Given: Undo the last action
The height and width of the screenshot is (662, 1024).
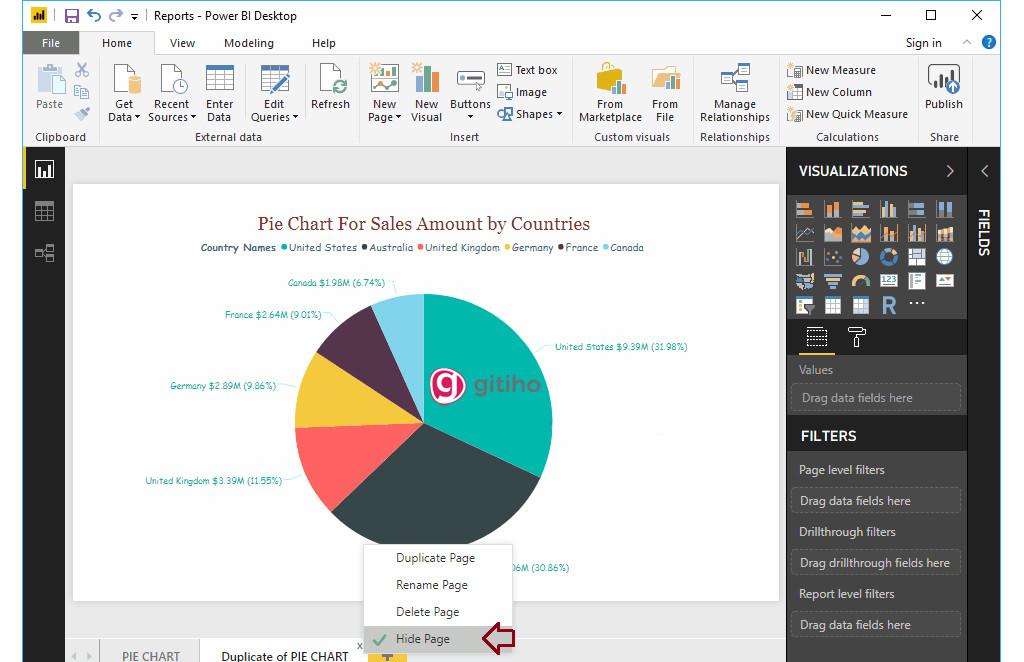Looking at the screenshot, I should coord(94,15).
